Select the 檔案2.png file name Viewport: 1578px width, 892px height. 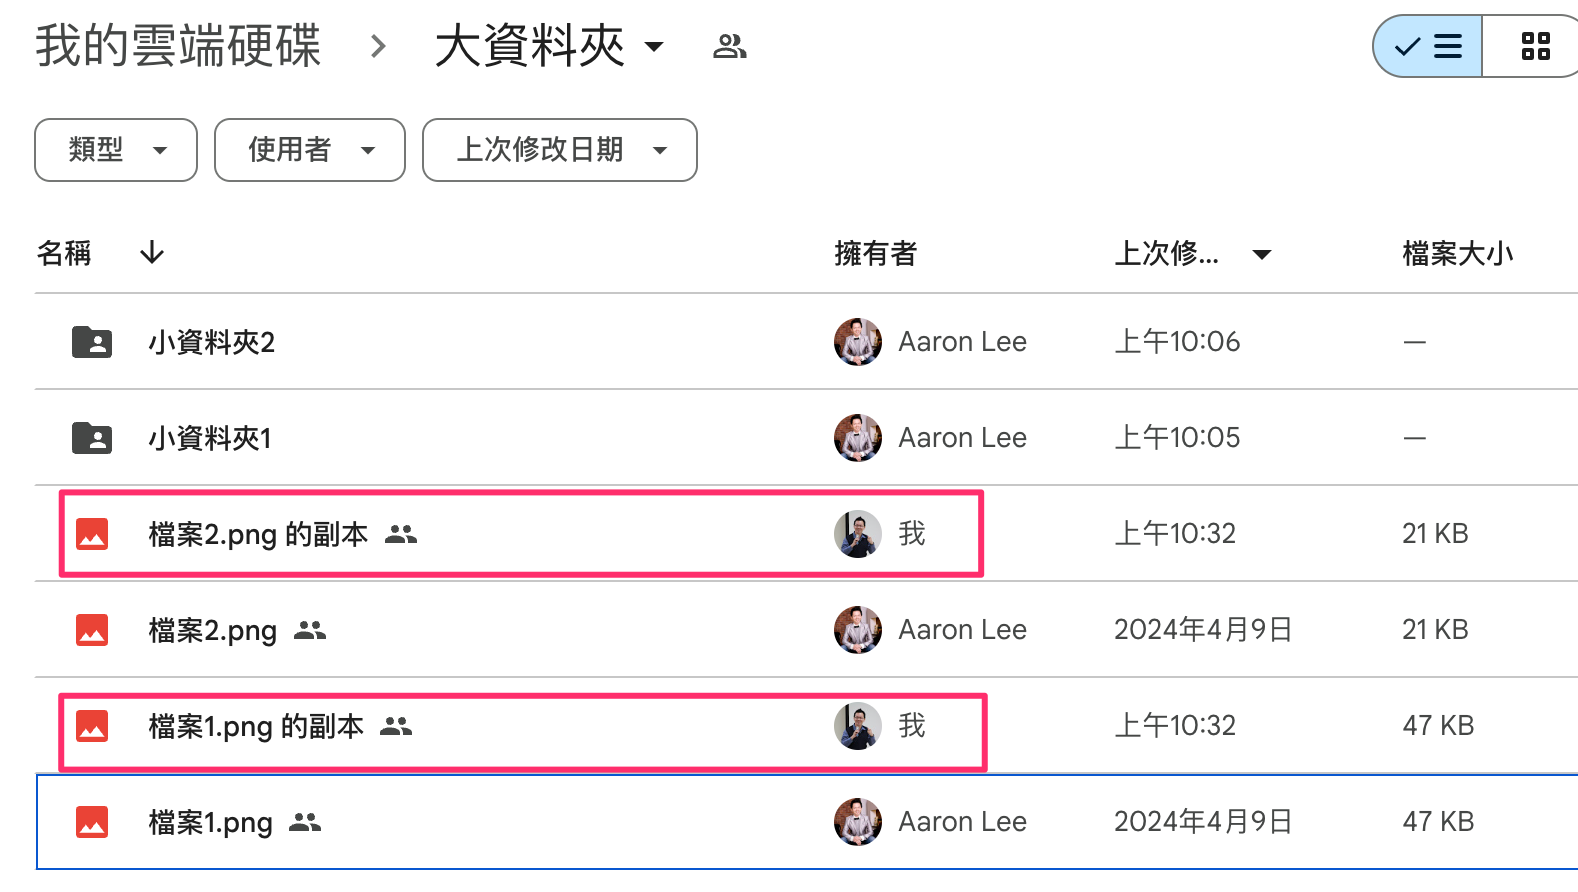click(x=212, y=630)
